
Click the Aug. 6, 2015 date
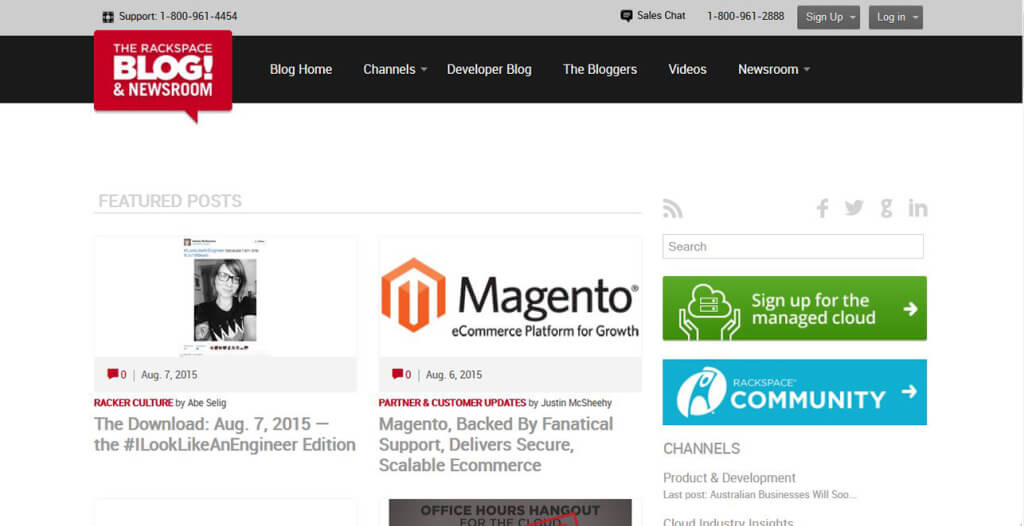point(454,375)
